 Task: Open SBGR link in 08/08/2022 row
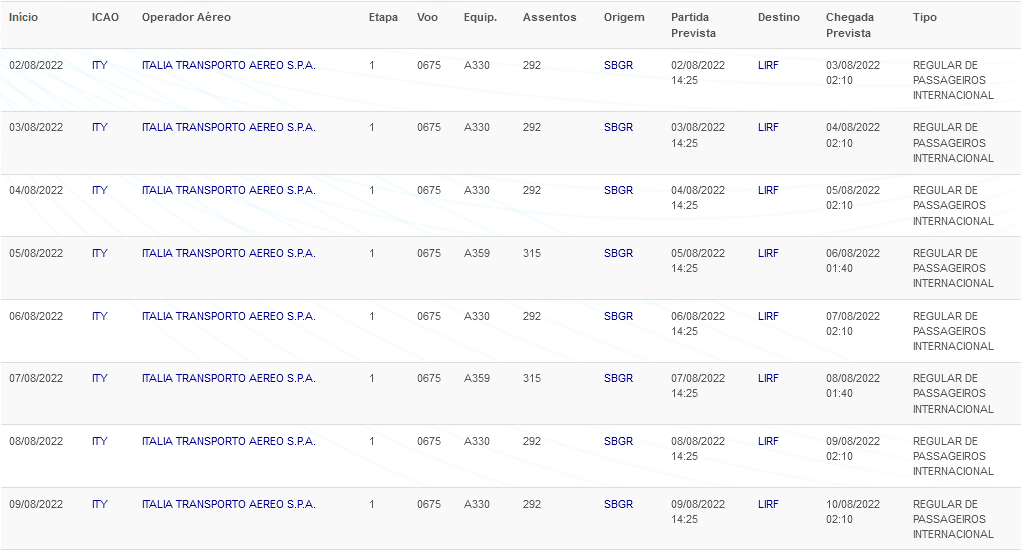pos(618,441)
